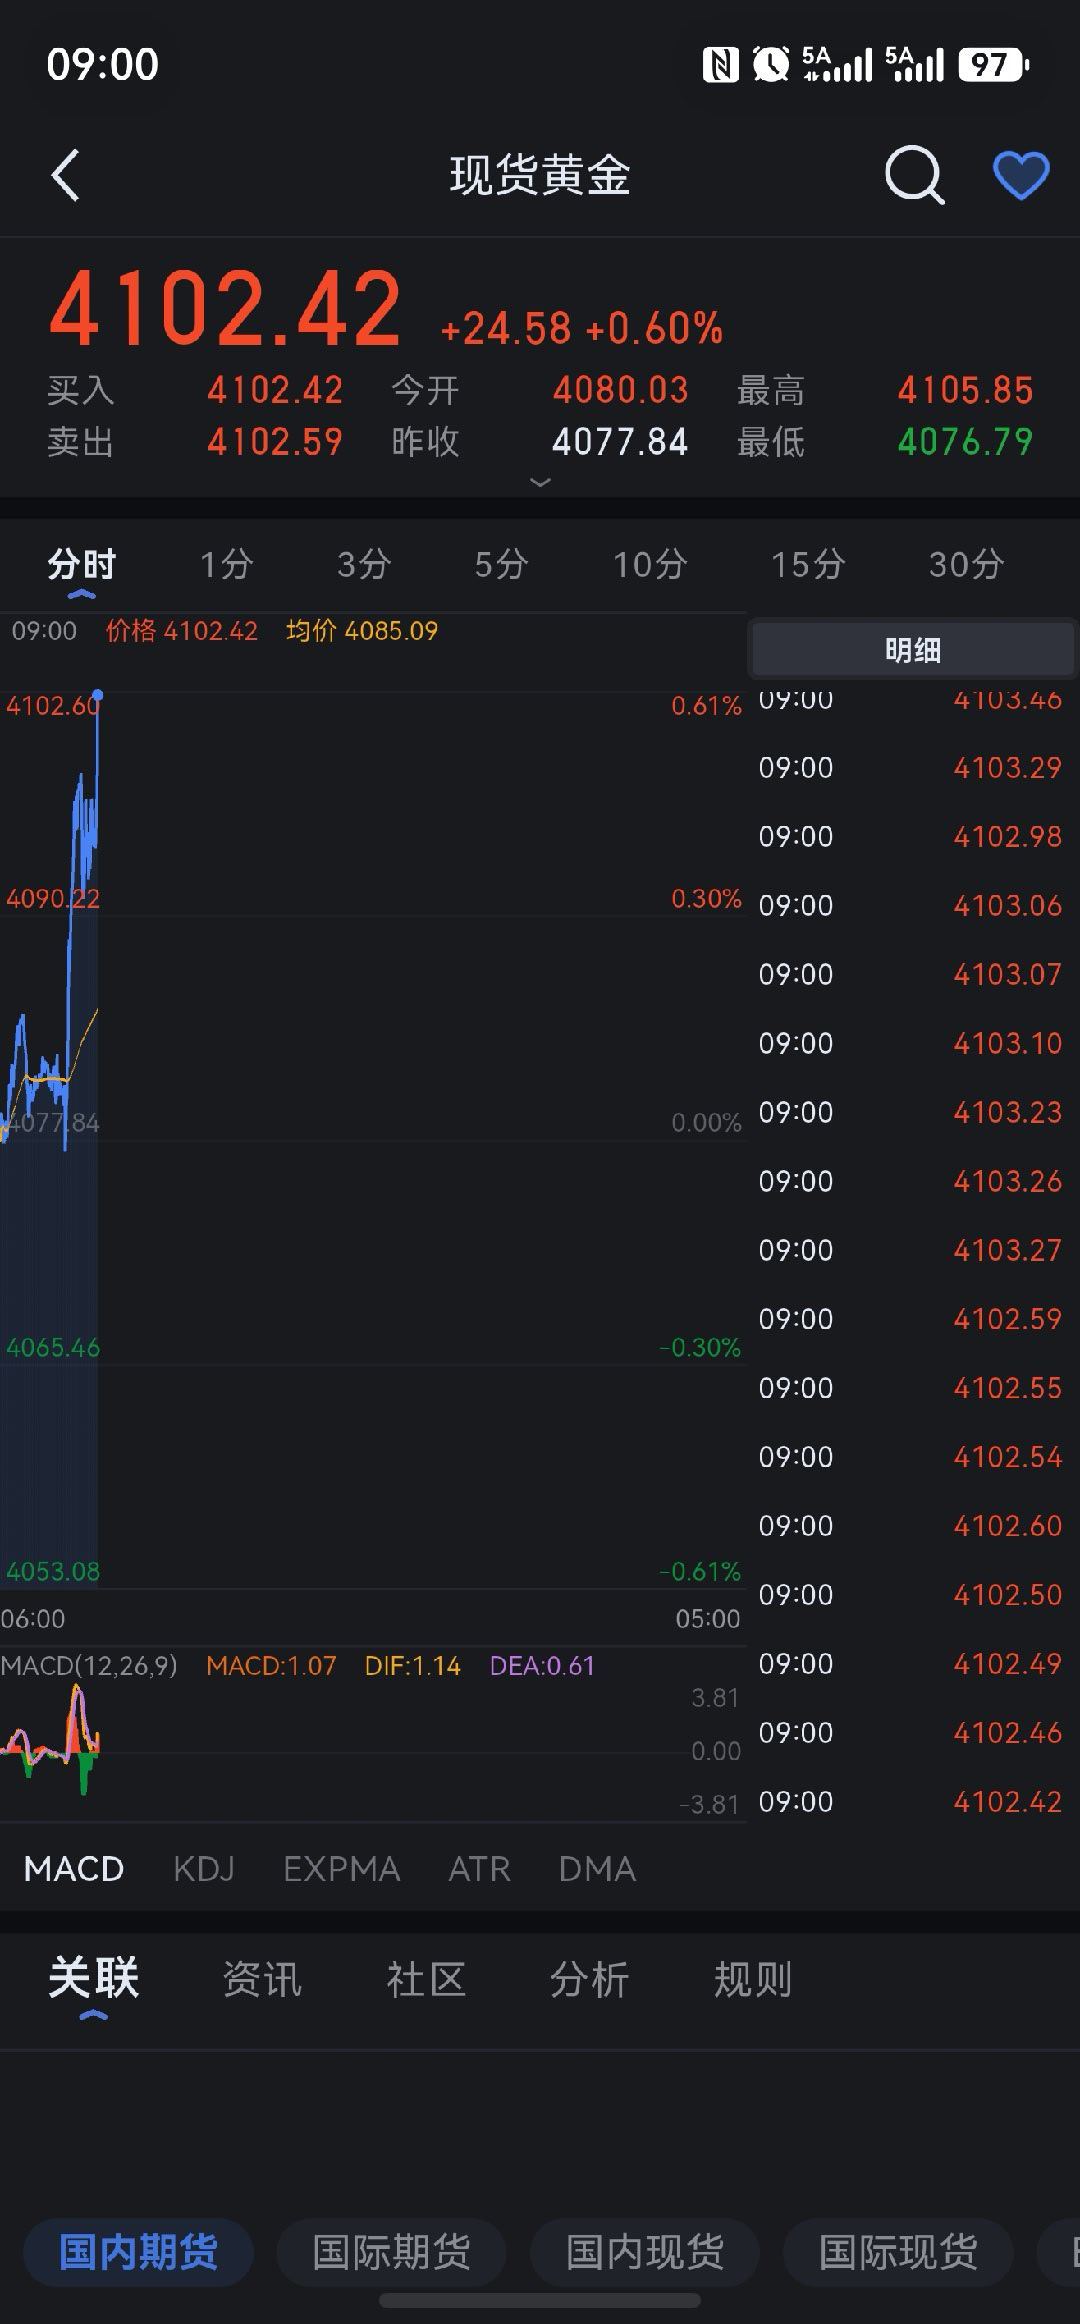Tap the bottom home gesture bar
This screenshot has width=1080, height=2324.
(540, 2300)
